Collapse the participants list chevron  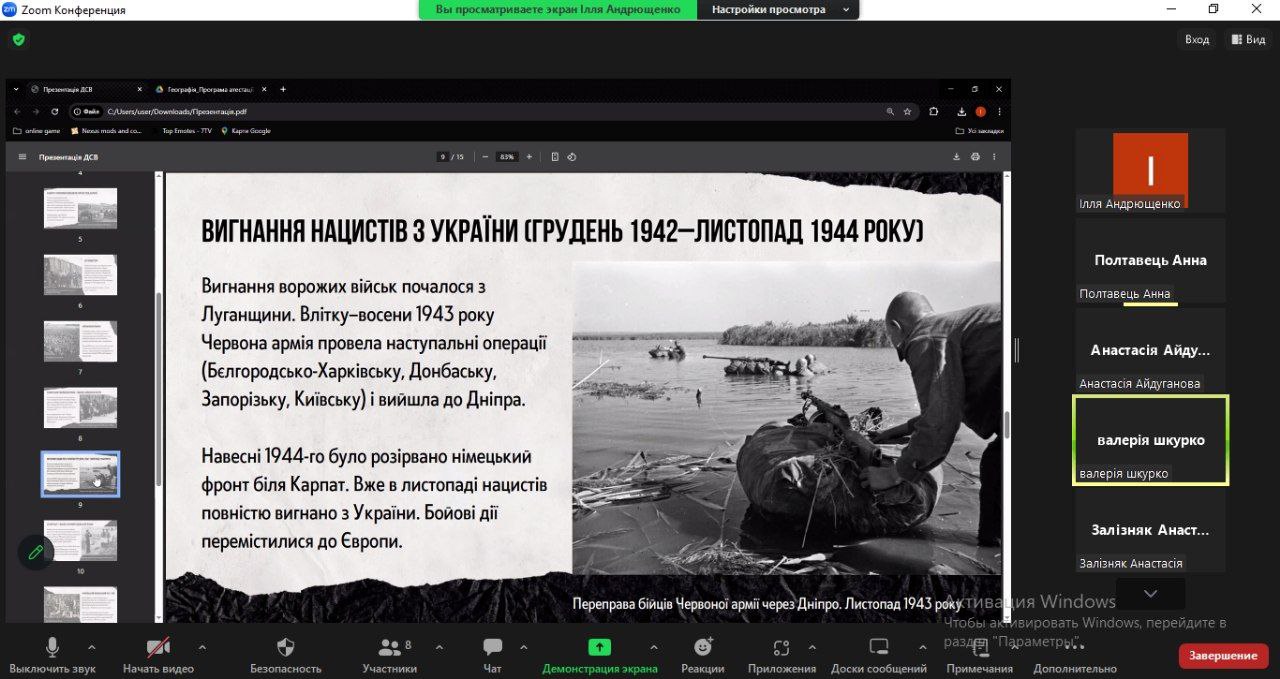1150,593
